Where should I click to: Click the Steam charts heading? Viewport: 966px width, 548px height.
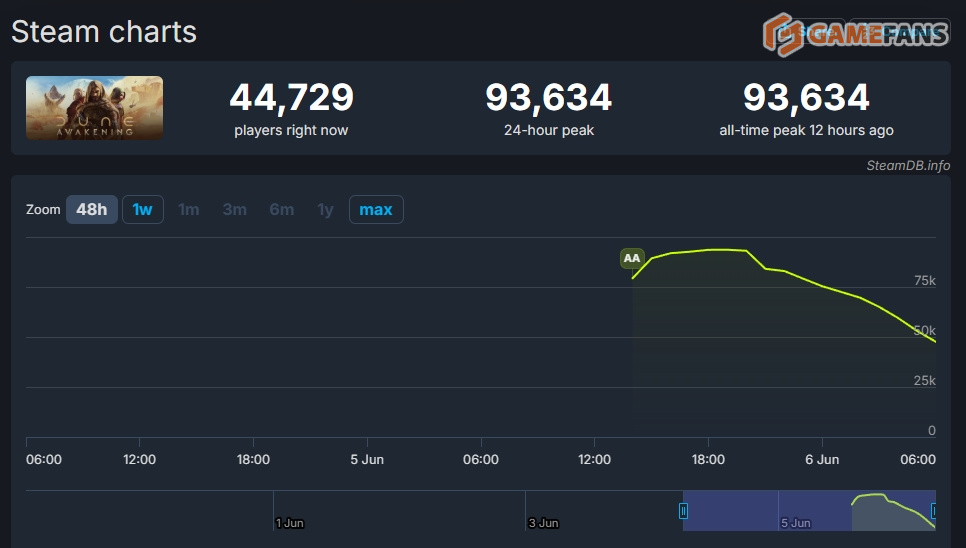[104, 31]
